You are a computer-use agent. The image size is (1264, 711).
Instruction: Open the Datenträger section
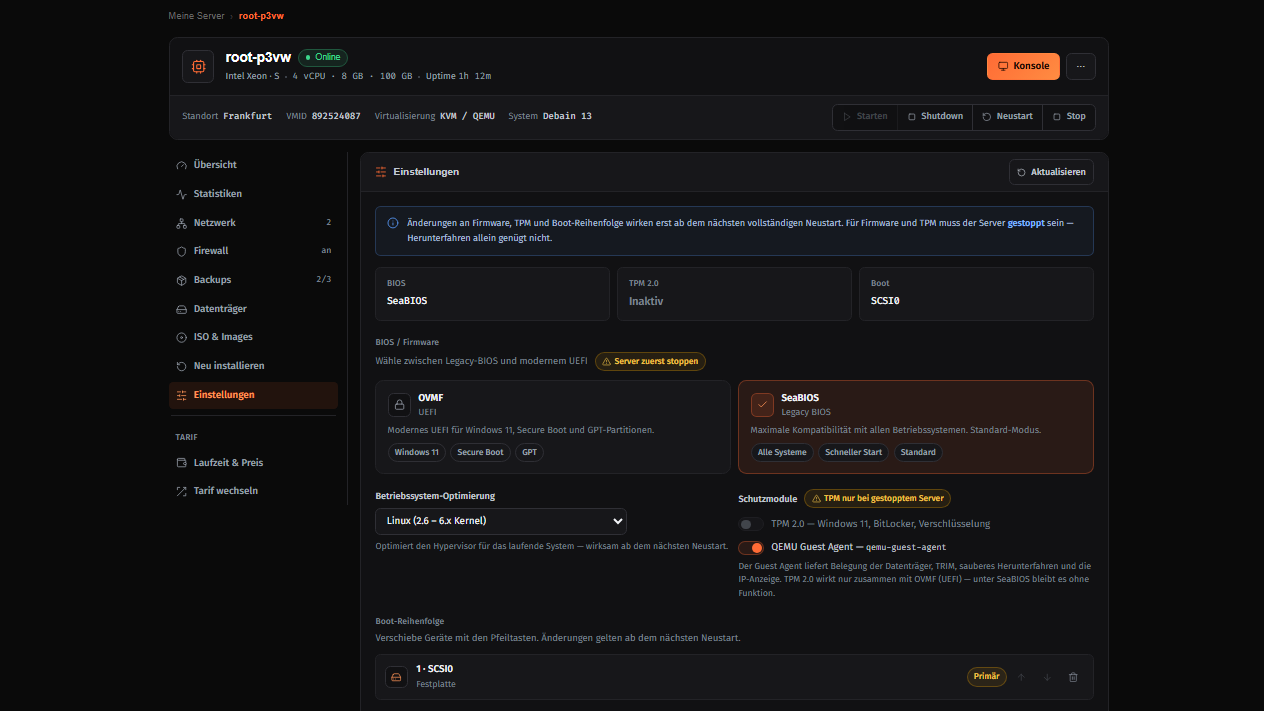(x=253, y=309)
